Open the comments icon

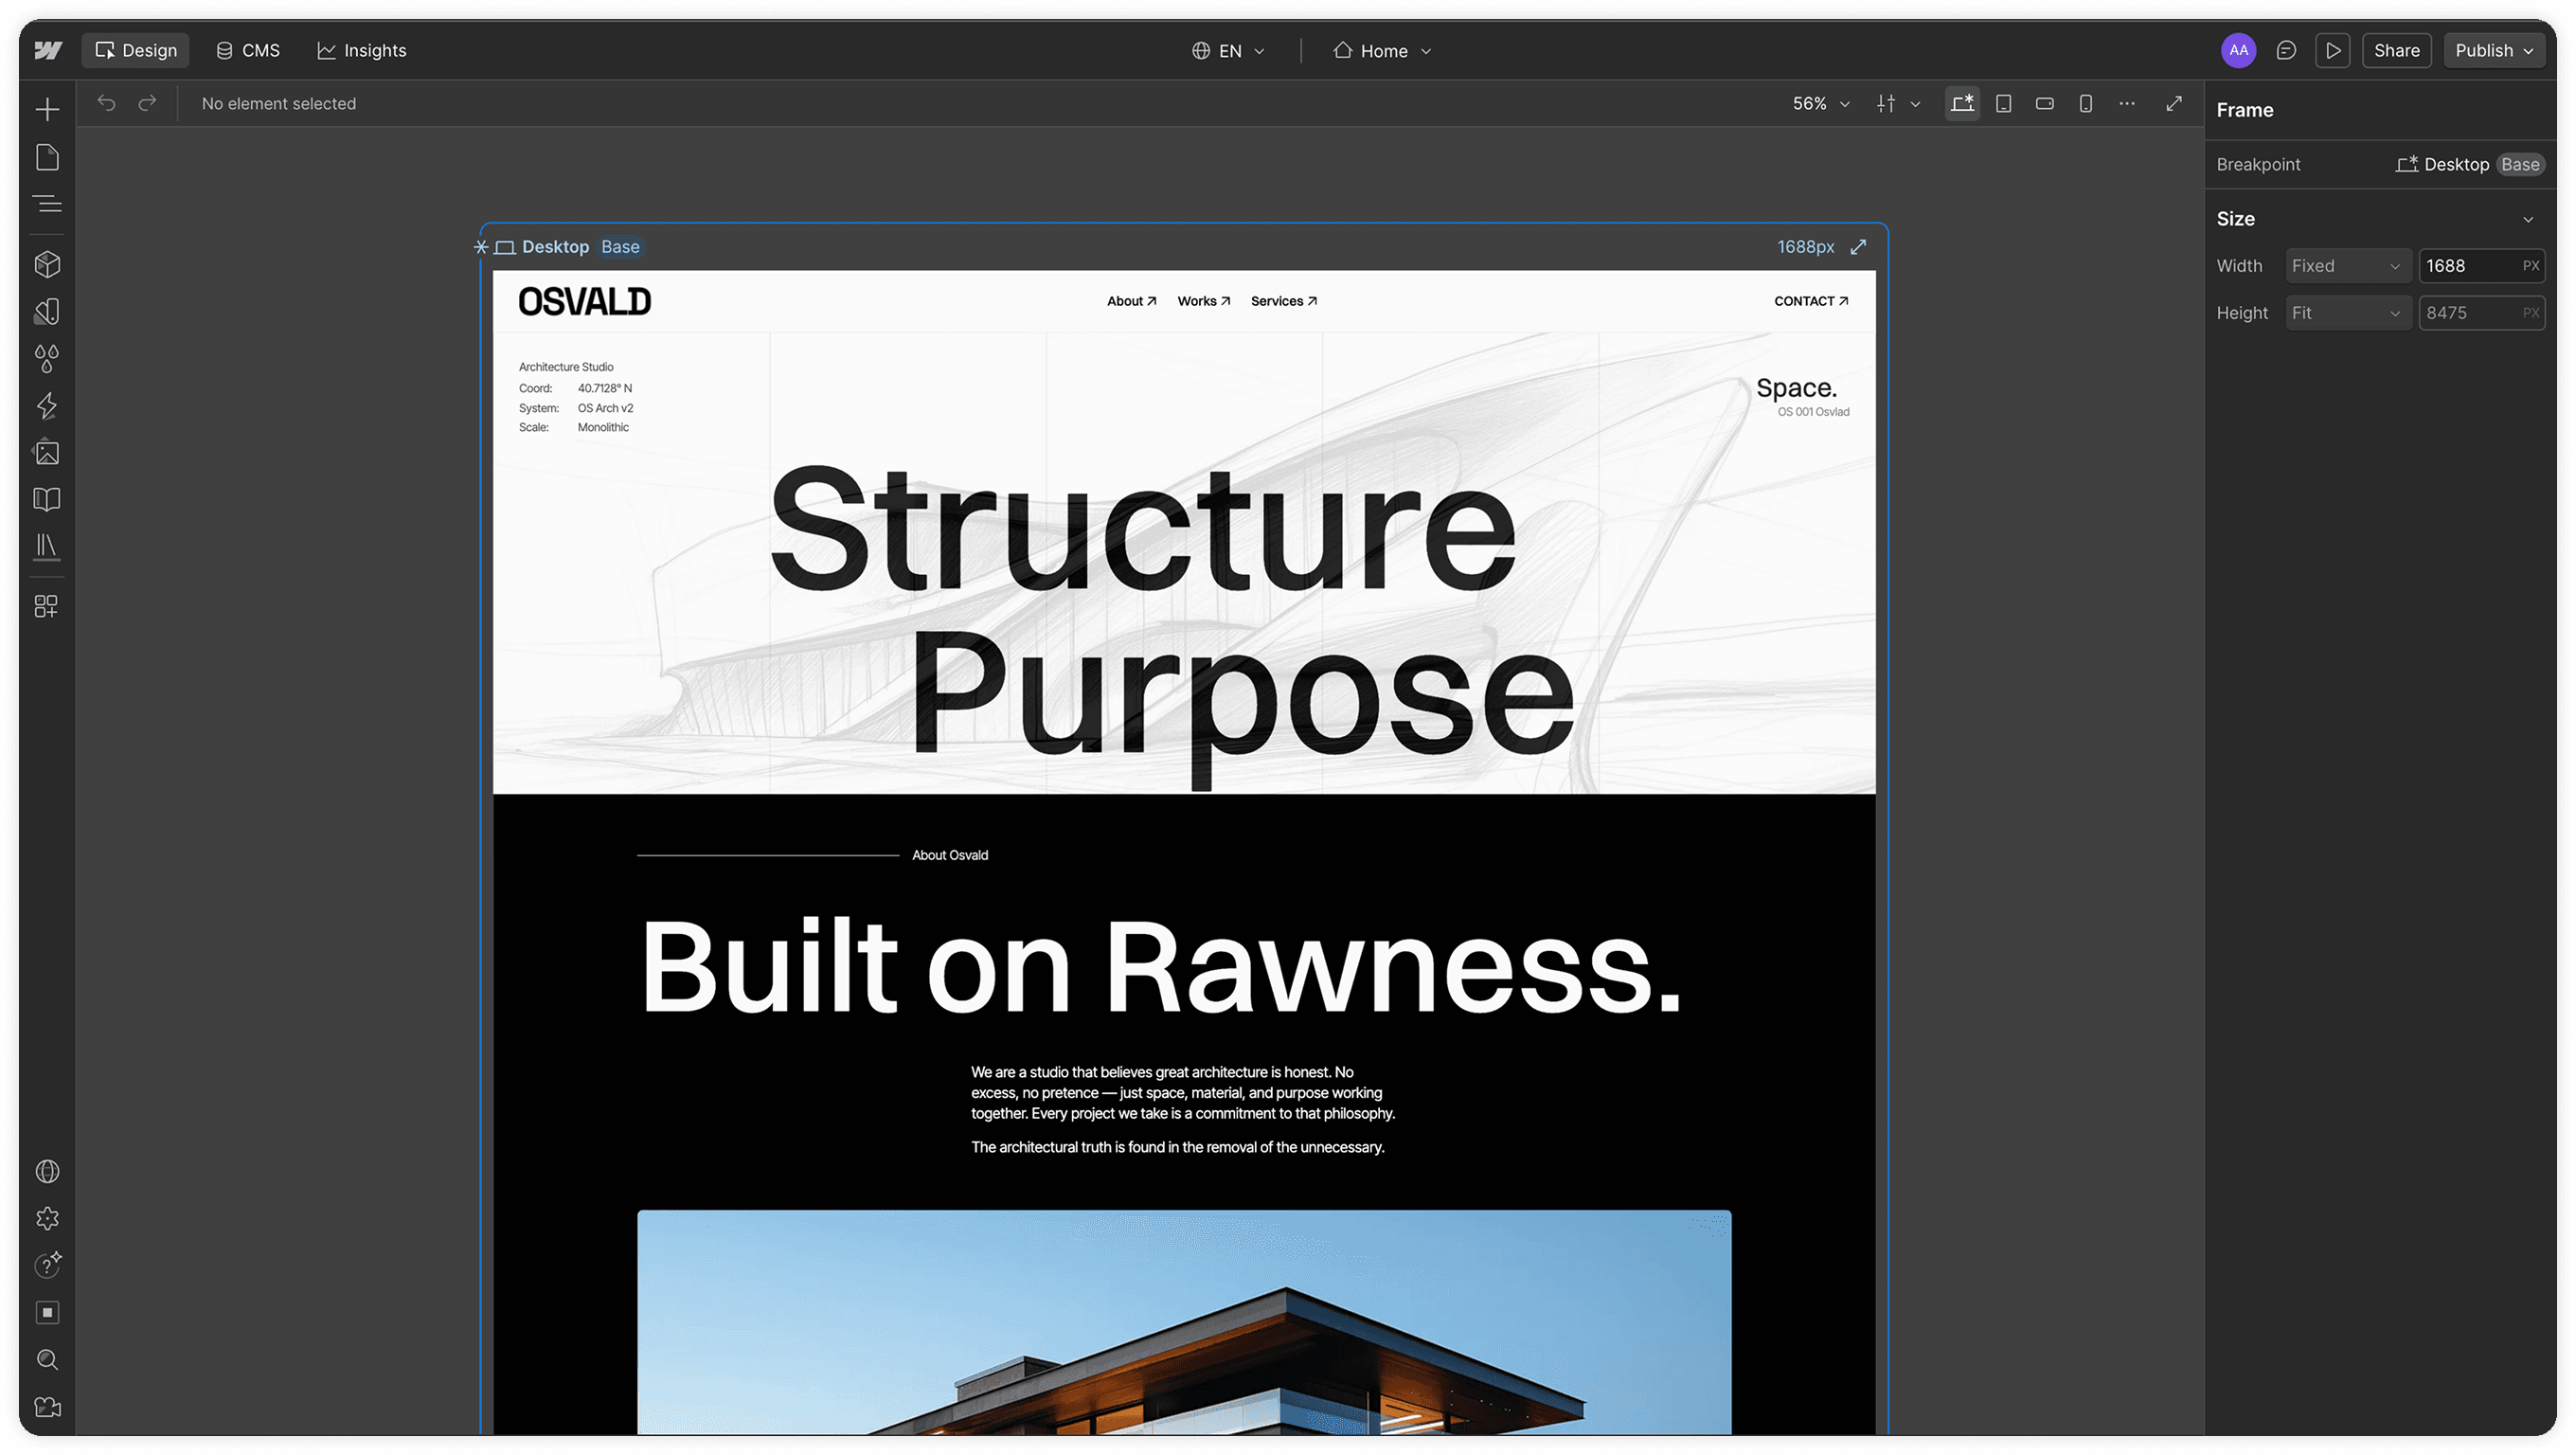(x=2286, y=50)
